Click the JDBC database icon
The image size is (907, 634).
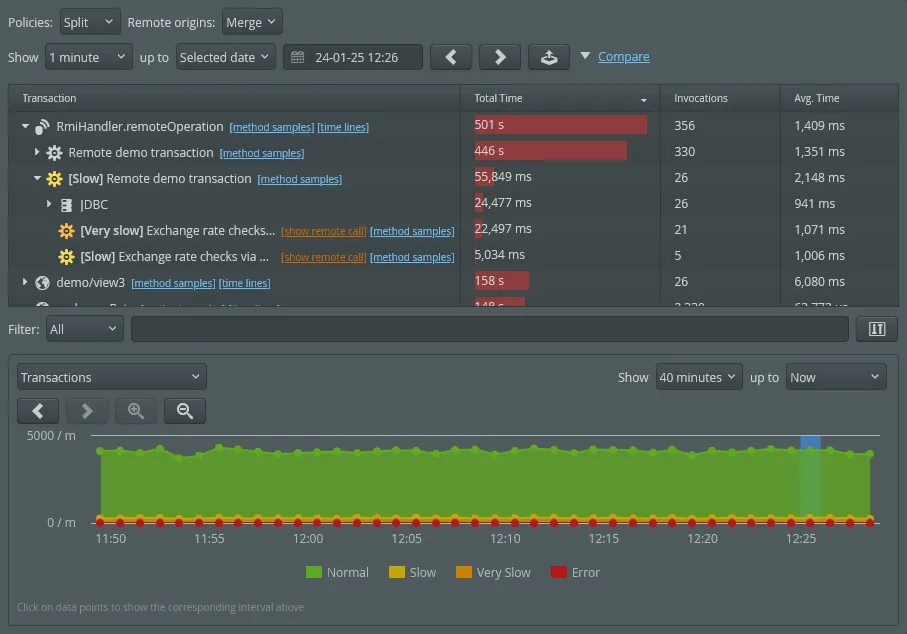click(x=68, y=204)
